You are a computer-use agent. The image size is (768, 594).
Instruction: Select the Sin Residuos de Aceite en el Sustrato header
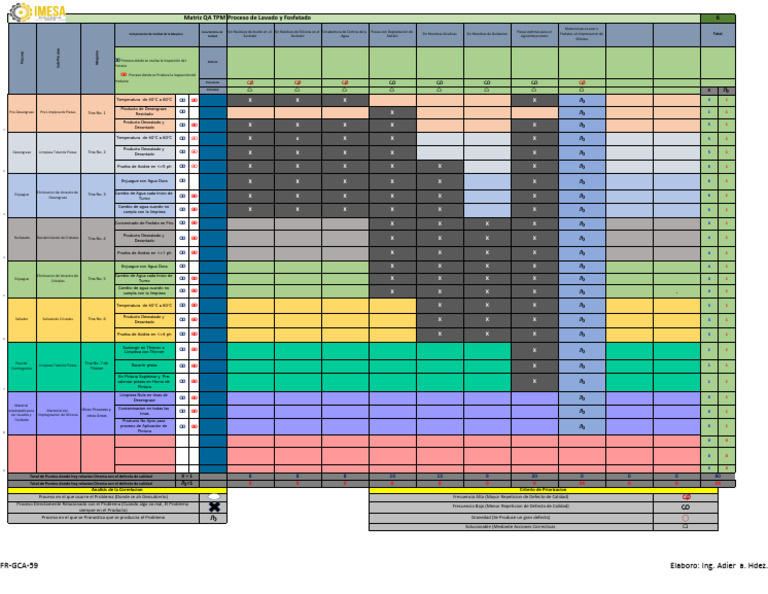tap(250, 34)
